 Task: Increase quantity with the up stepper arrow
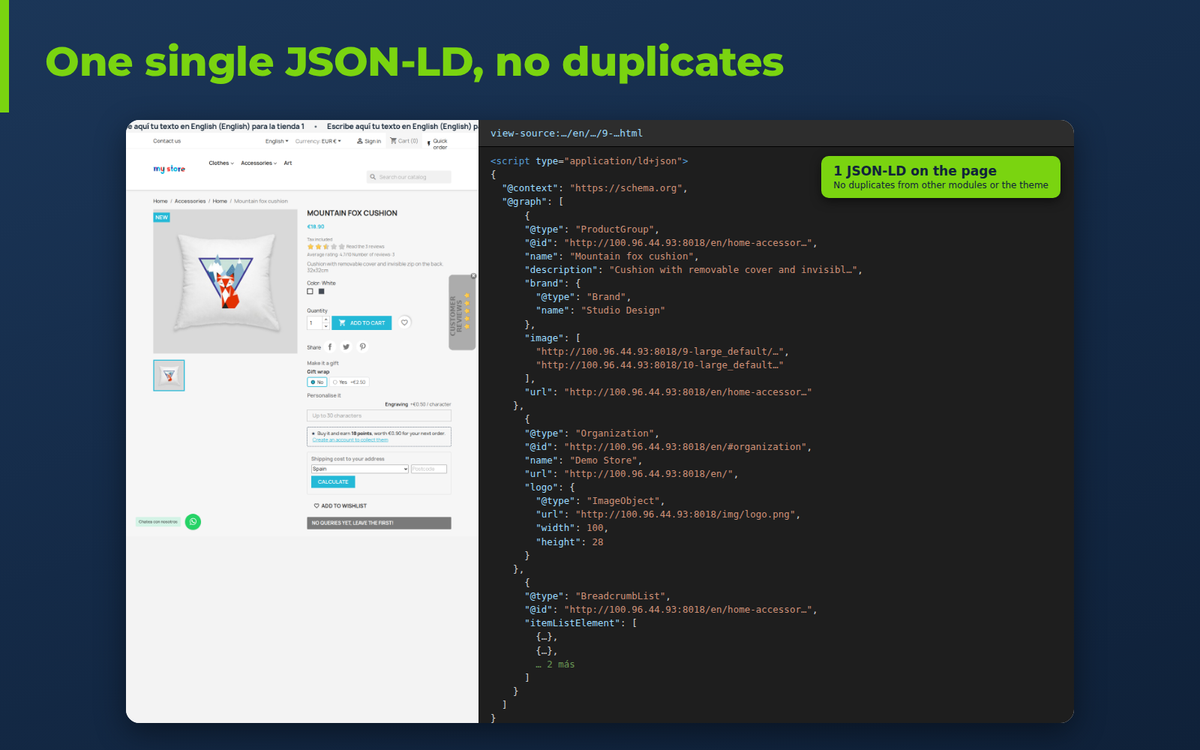click(326, 320)
